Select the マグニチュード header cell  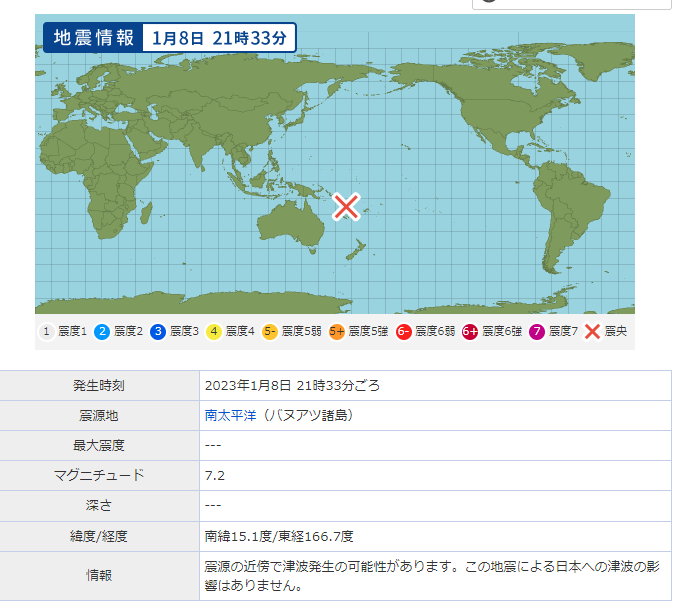coord(99,476)
